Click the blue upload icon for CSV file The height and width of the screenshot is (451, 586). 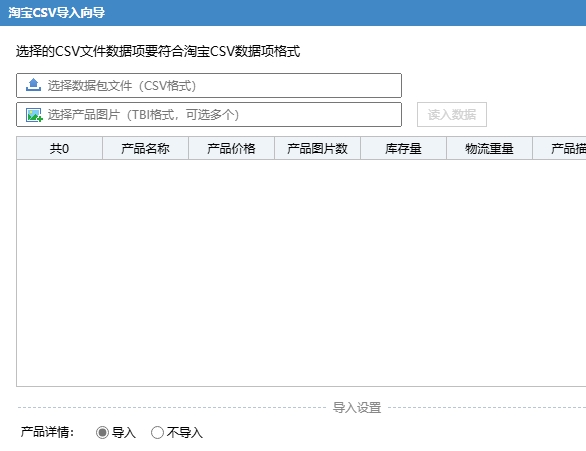click(33, 85)
